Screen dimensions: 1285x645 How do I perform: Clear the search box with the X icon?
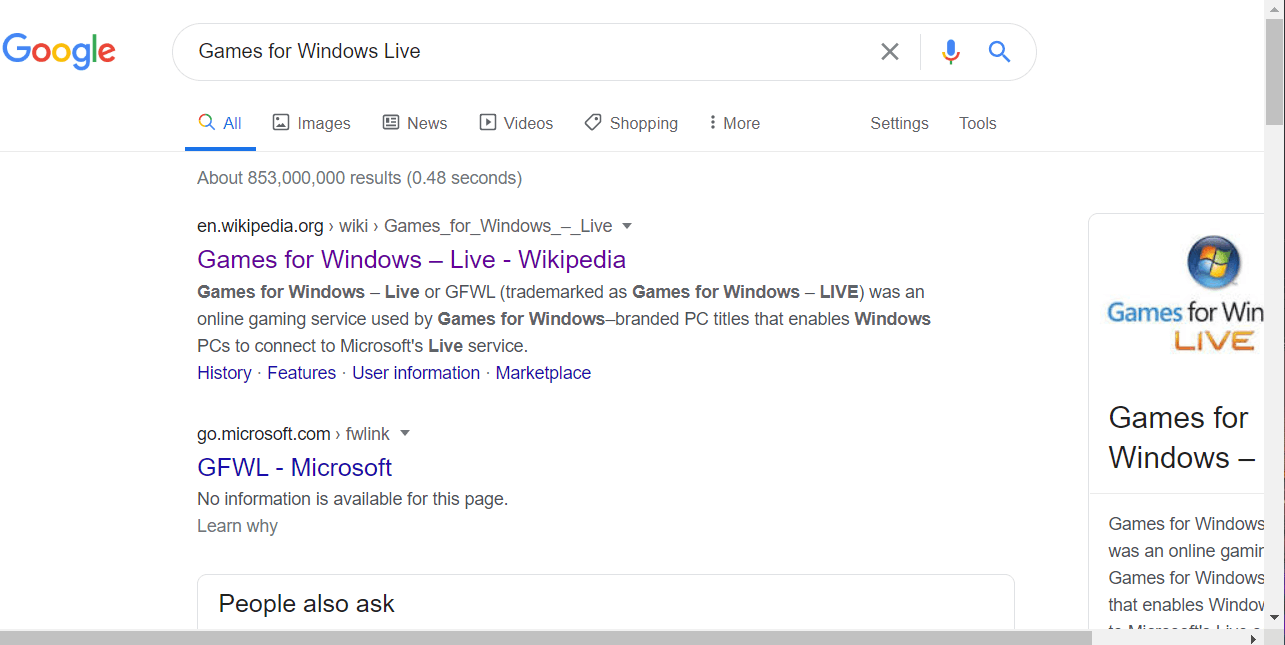pos(889,51)
